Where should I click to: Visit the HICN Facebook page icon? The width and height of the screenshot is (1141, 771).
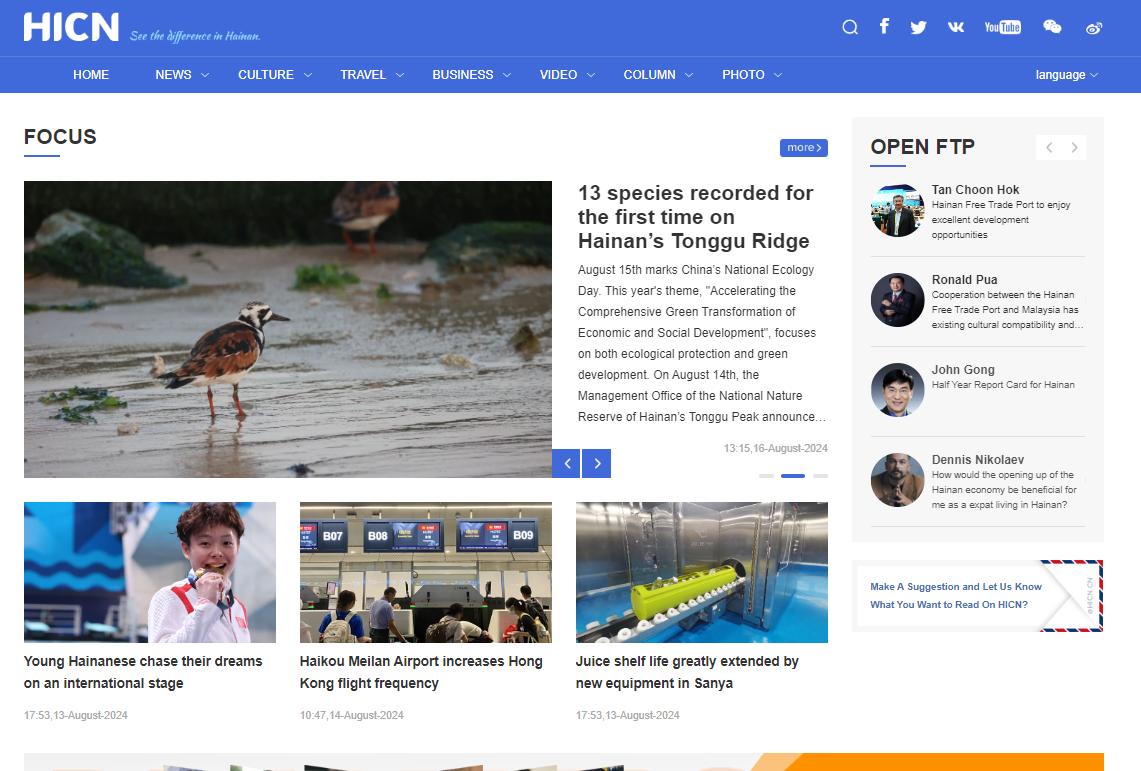tap(884, 26)
